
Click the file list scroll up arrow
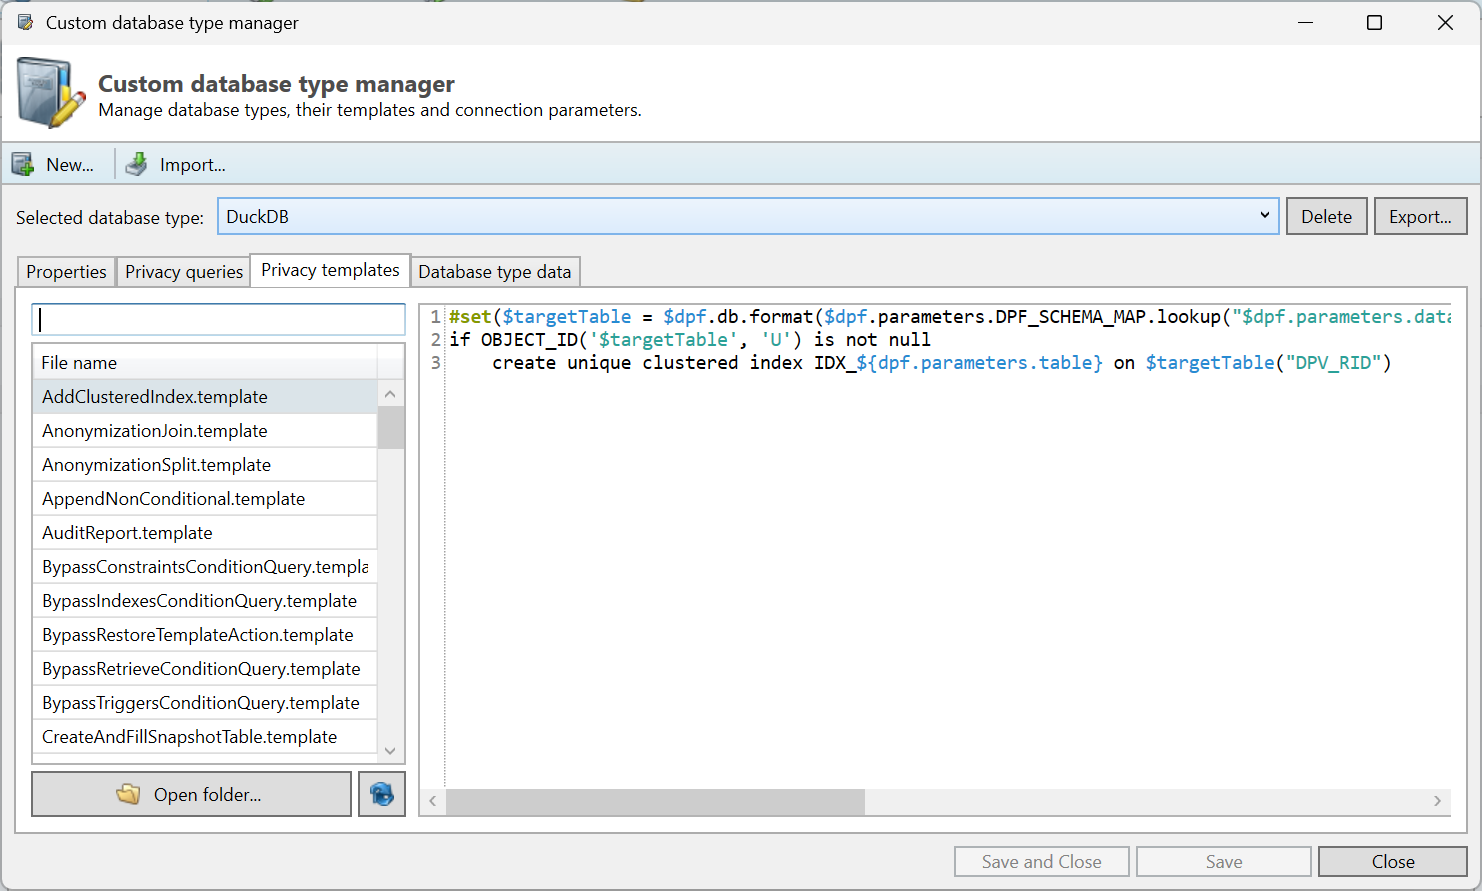pyautogui.click(x=390, y=394)
